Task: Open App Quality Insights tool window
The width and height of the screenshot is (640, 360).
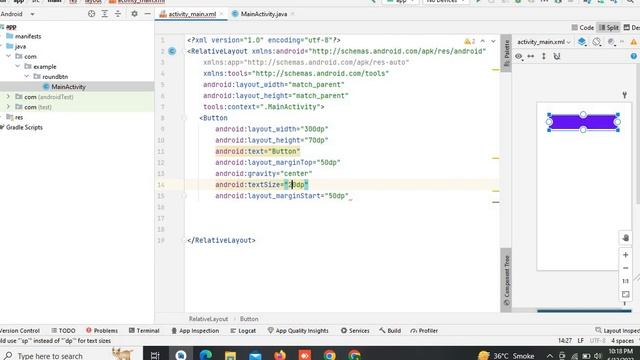Action: tap(298, 331)
